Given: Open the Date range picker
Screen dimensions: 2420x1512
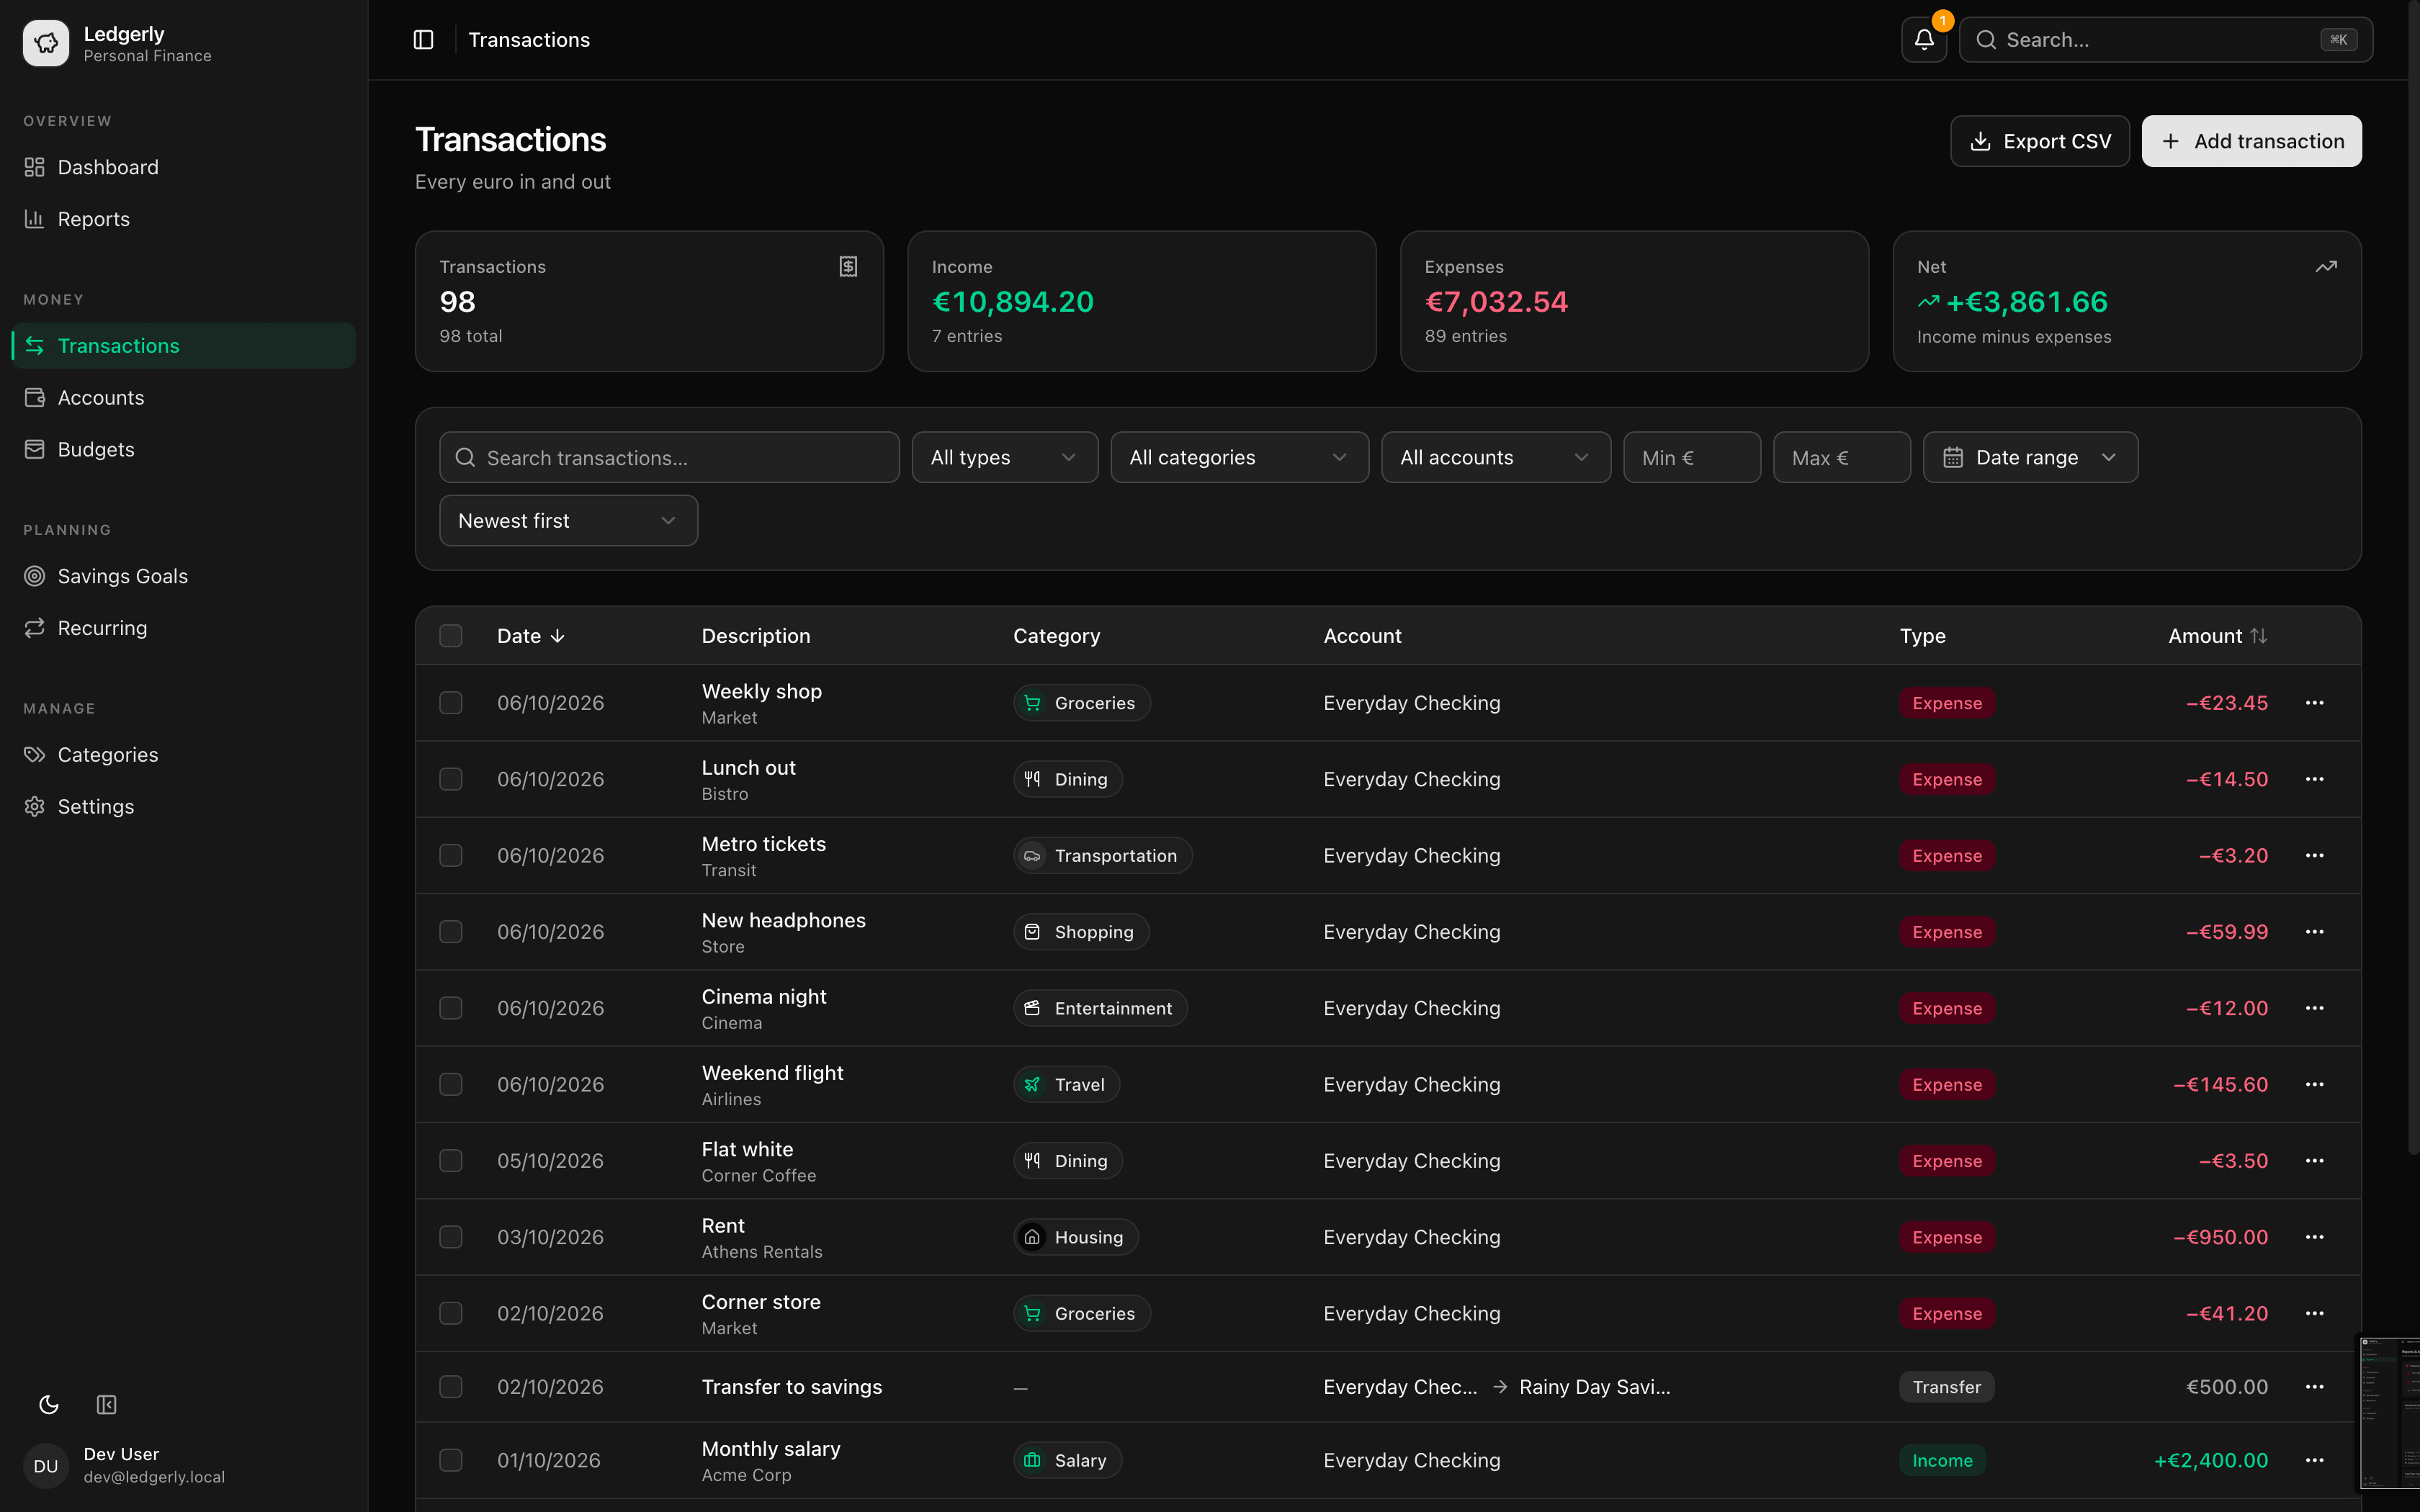Looking at the screenshot, I should point(2030,457).
